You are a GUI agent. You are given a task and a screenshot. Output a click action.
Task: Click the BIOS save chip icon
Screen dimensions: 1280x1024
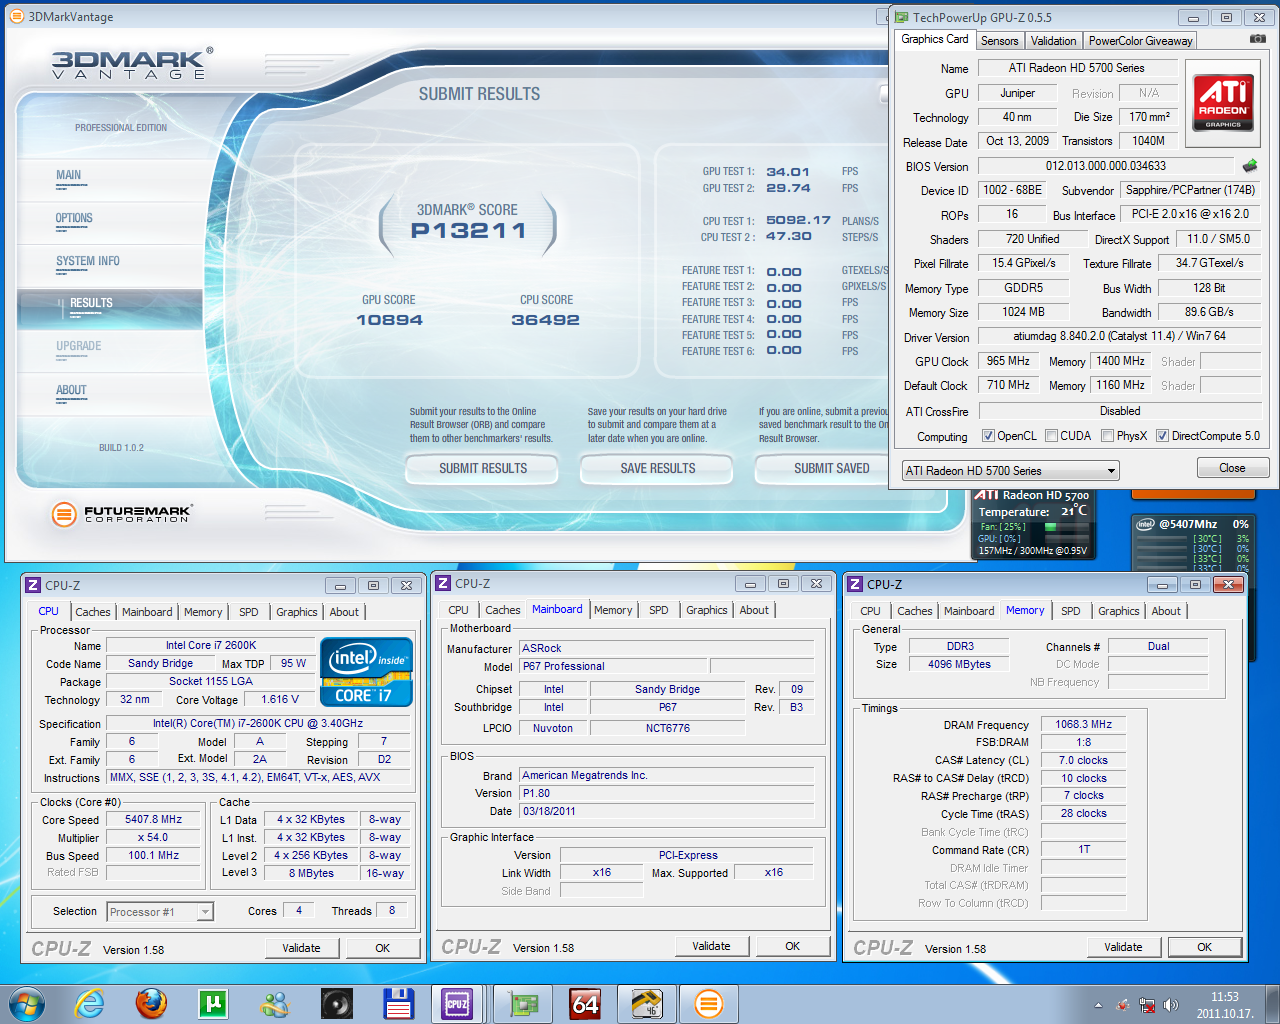(x=1249, y=166)
